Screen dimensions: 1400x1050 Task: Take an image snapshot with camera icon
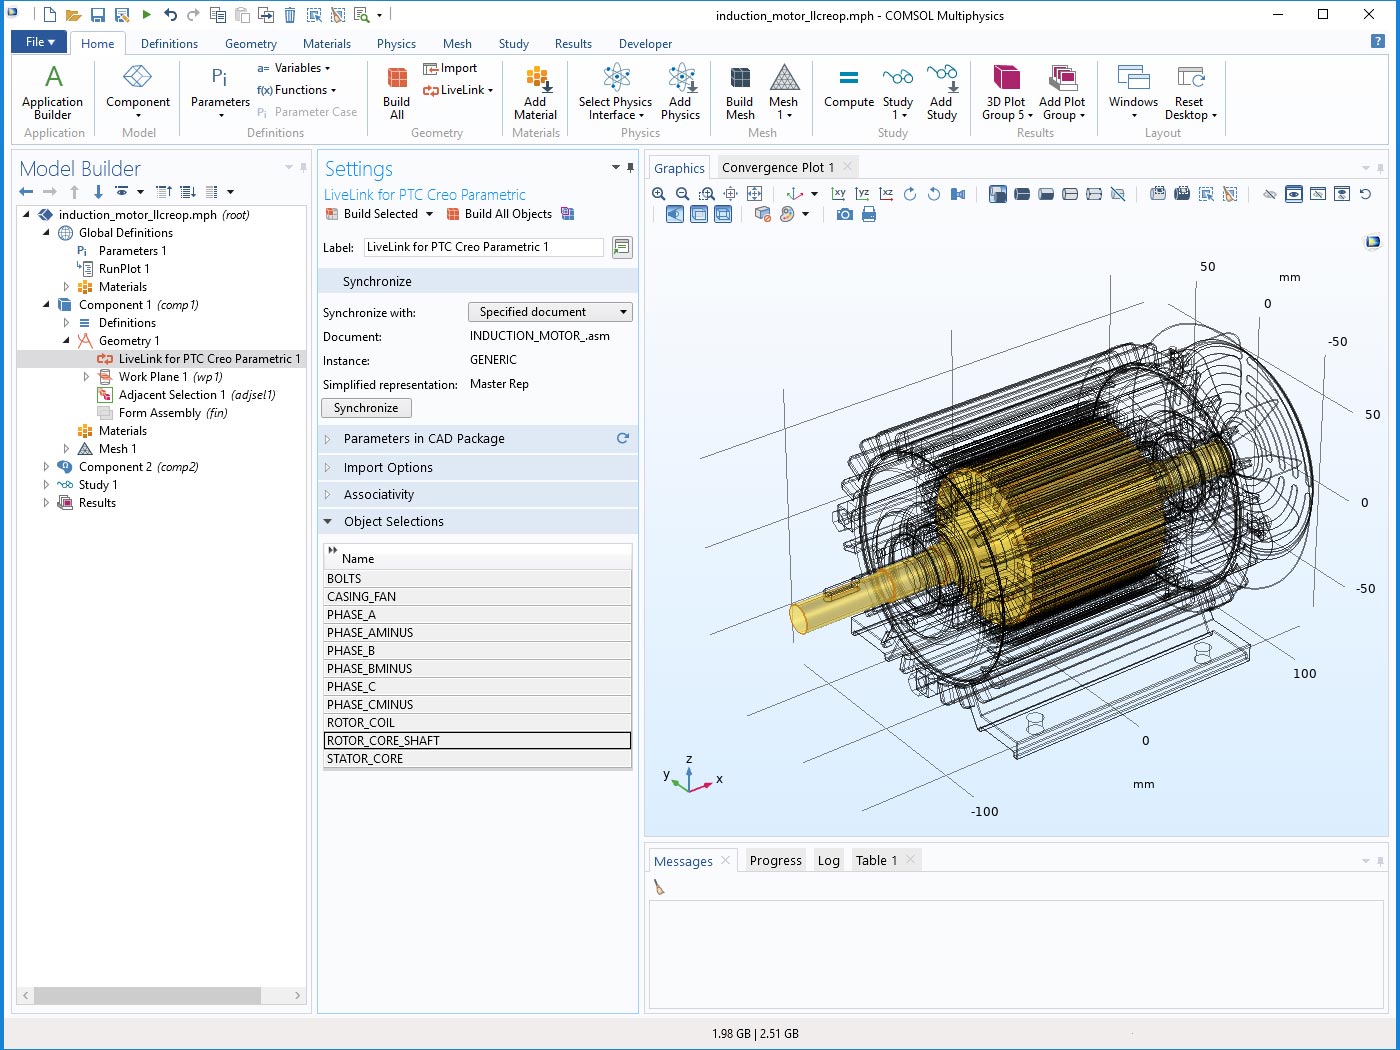coord(845,214)
